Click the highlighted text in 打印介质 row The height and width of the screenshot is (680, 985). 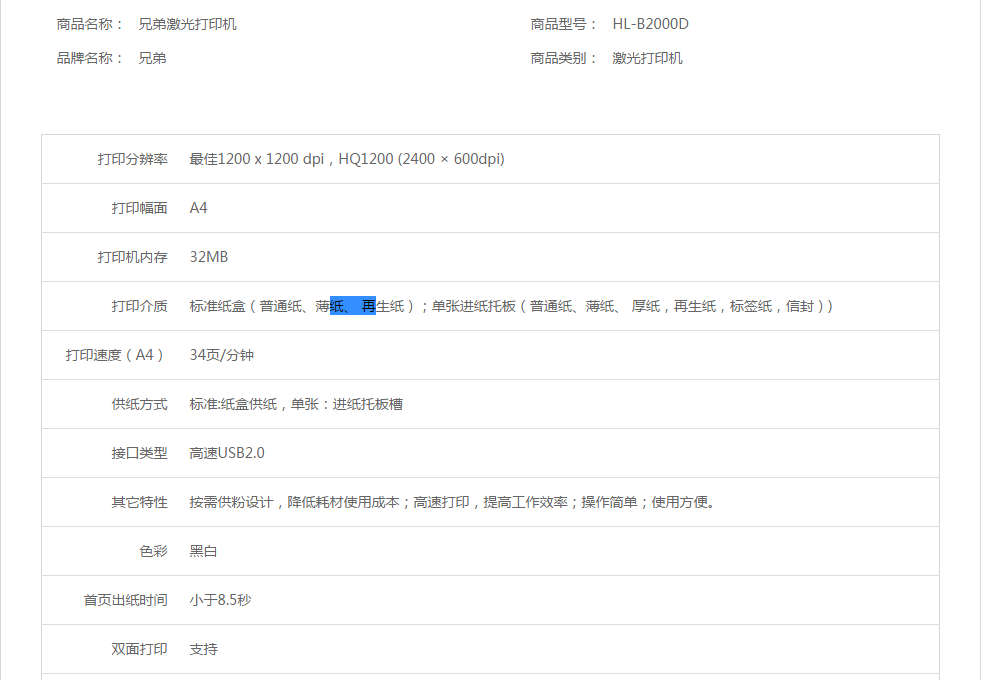(353, 306)
